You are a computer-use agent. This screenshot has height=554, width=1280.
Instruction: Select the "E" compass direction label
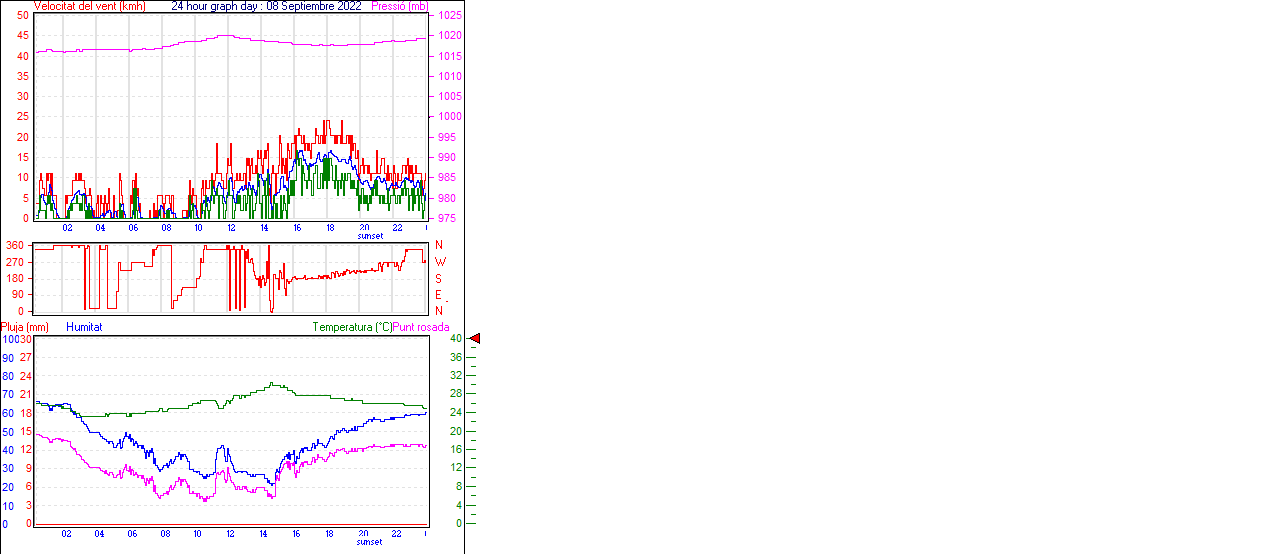click(439, 295)
